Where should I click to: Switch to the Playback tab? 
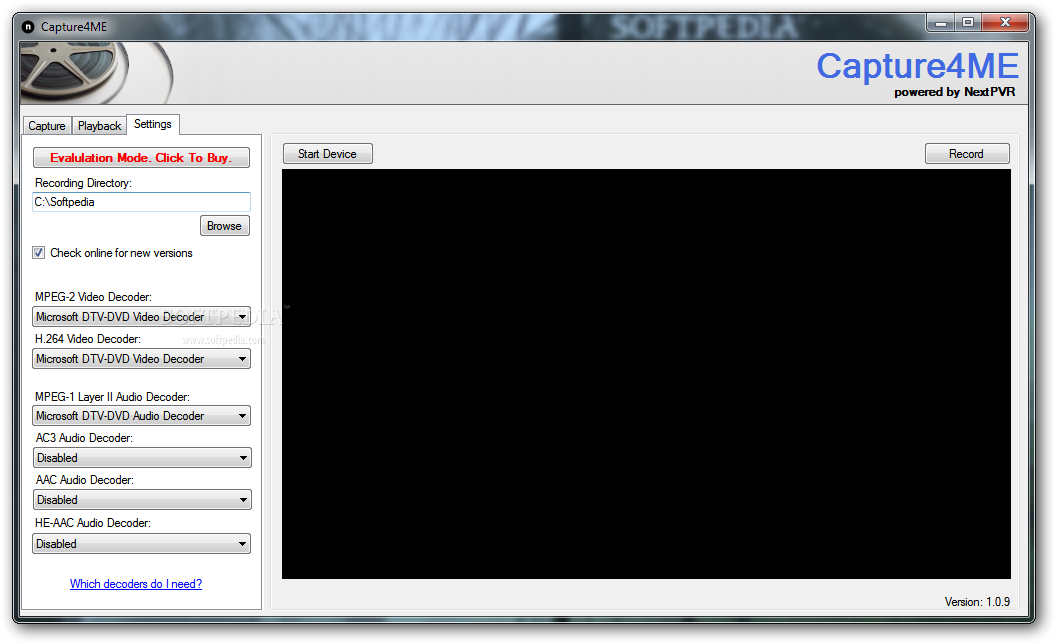(x=100, y=126)
